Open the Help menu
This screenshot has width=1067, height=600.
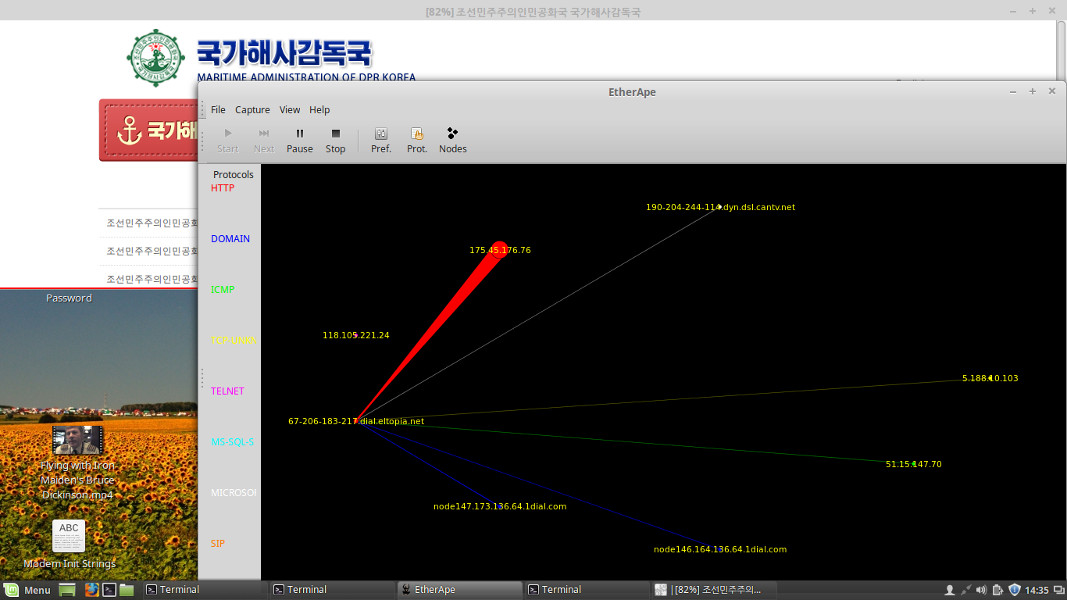point(319,110)
